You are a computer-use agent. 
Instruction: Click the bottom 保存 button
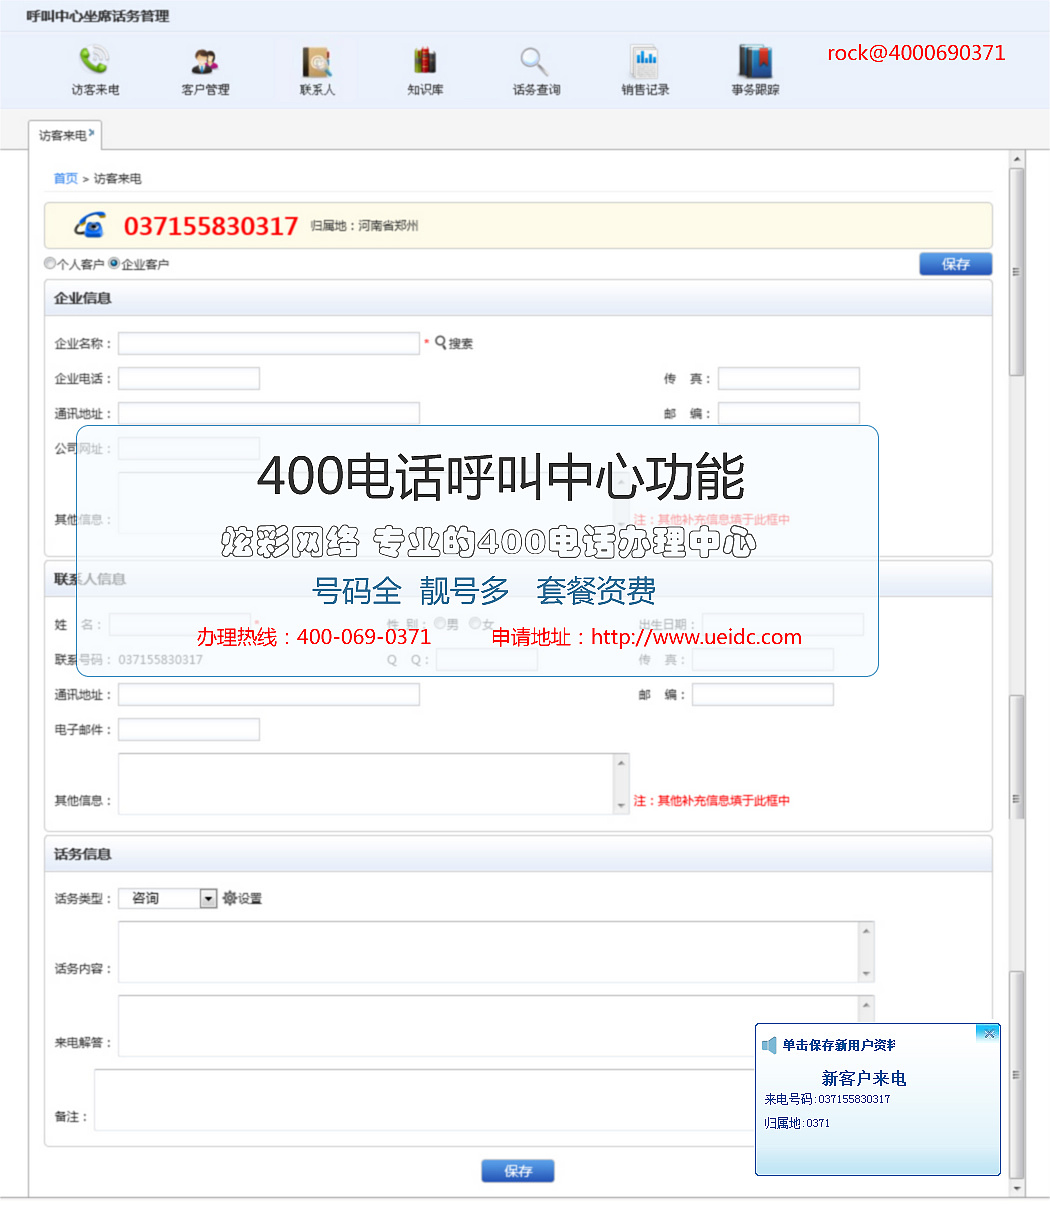click(x=518, y=1171)
